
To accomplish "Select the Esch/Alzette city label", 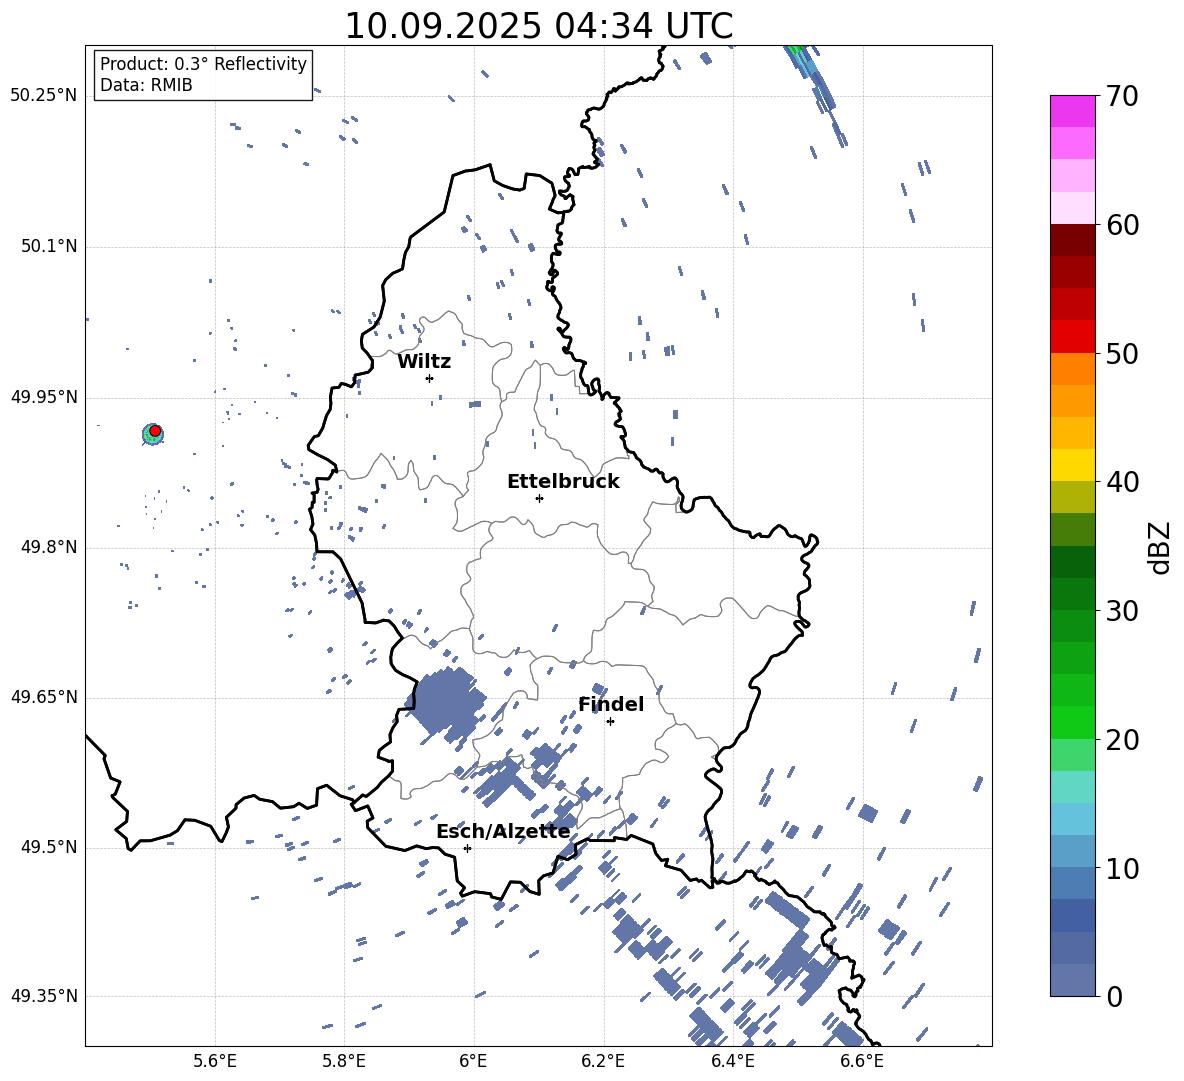I will tap(503, 831).
